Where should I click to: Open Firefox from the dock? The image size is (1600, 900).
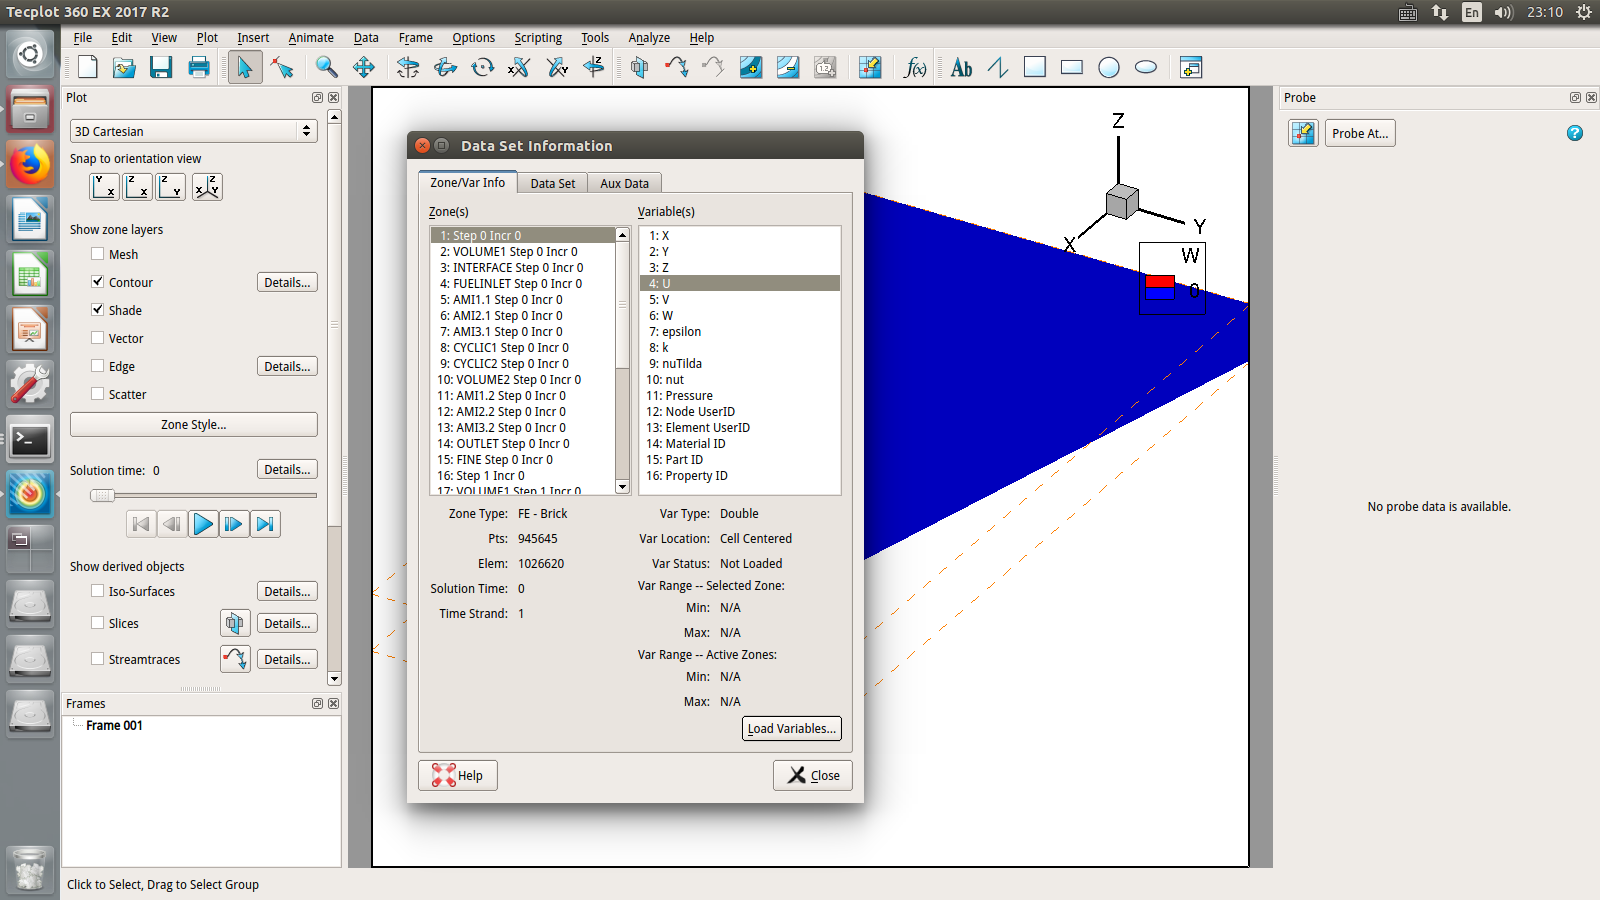[x=30, y=164]
